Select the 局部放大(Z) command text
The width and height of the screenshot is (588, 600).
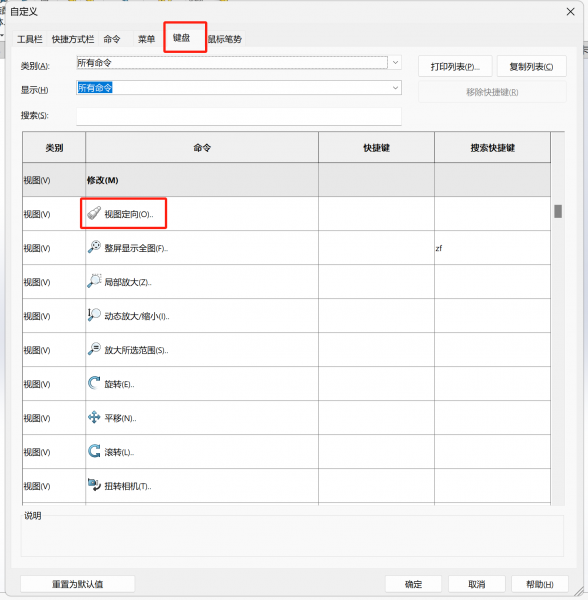point(128,282)
